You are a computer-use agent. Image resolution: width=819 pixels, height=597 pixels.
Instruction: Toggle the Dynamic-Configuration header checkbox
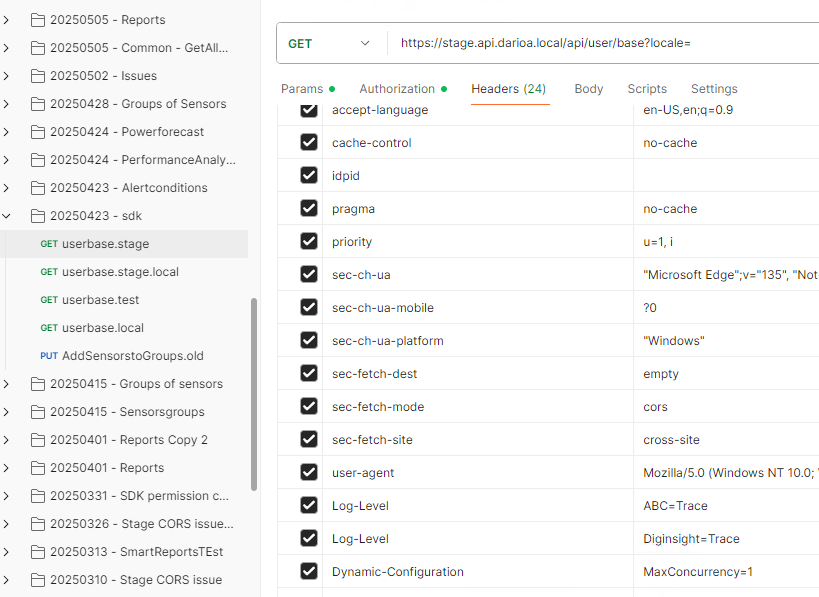(x=309, y=572)
